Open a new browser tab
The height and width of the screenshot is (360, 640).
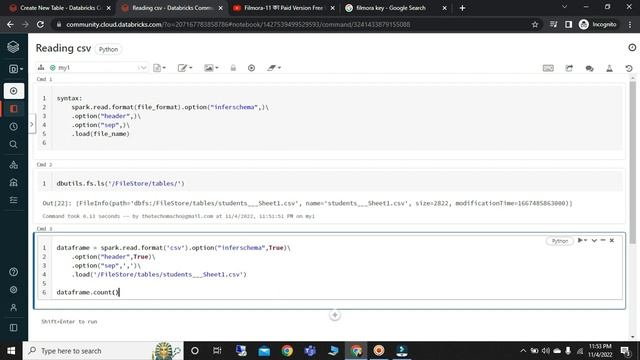coord(462,8)
